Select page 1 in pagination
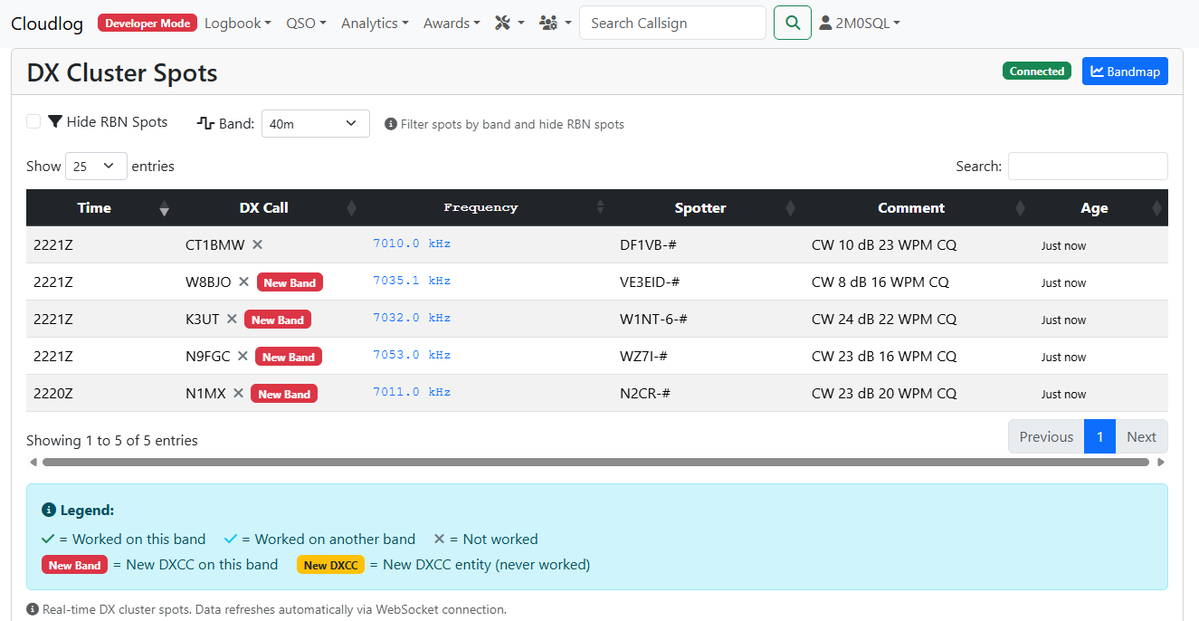This screenshot has height=621, width=1199. click(1099, 436)
